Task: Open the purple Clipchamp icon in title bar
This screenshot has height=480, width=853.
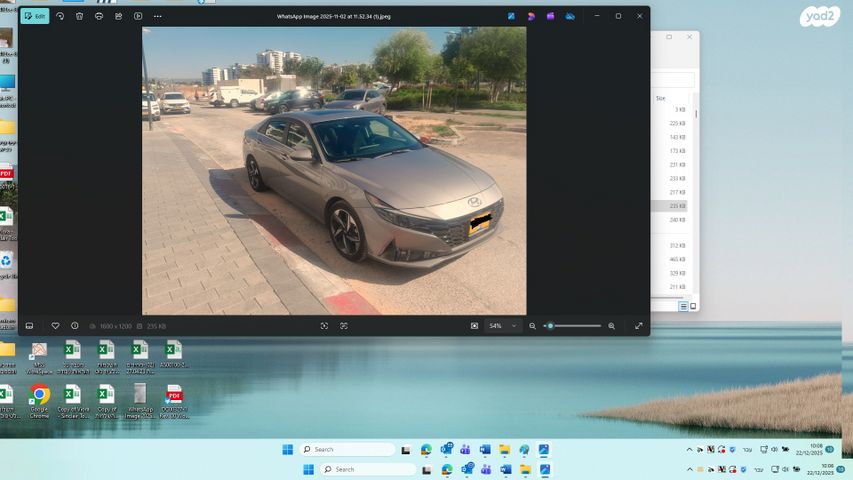Action: 551,16
